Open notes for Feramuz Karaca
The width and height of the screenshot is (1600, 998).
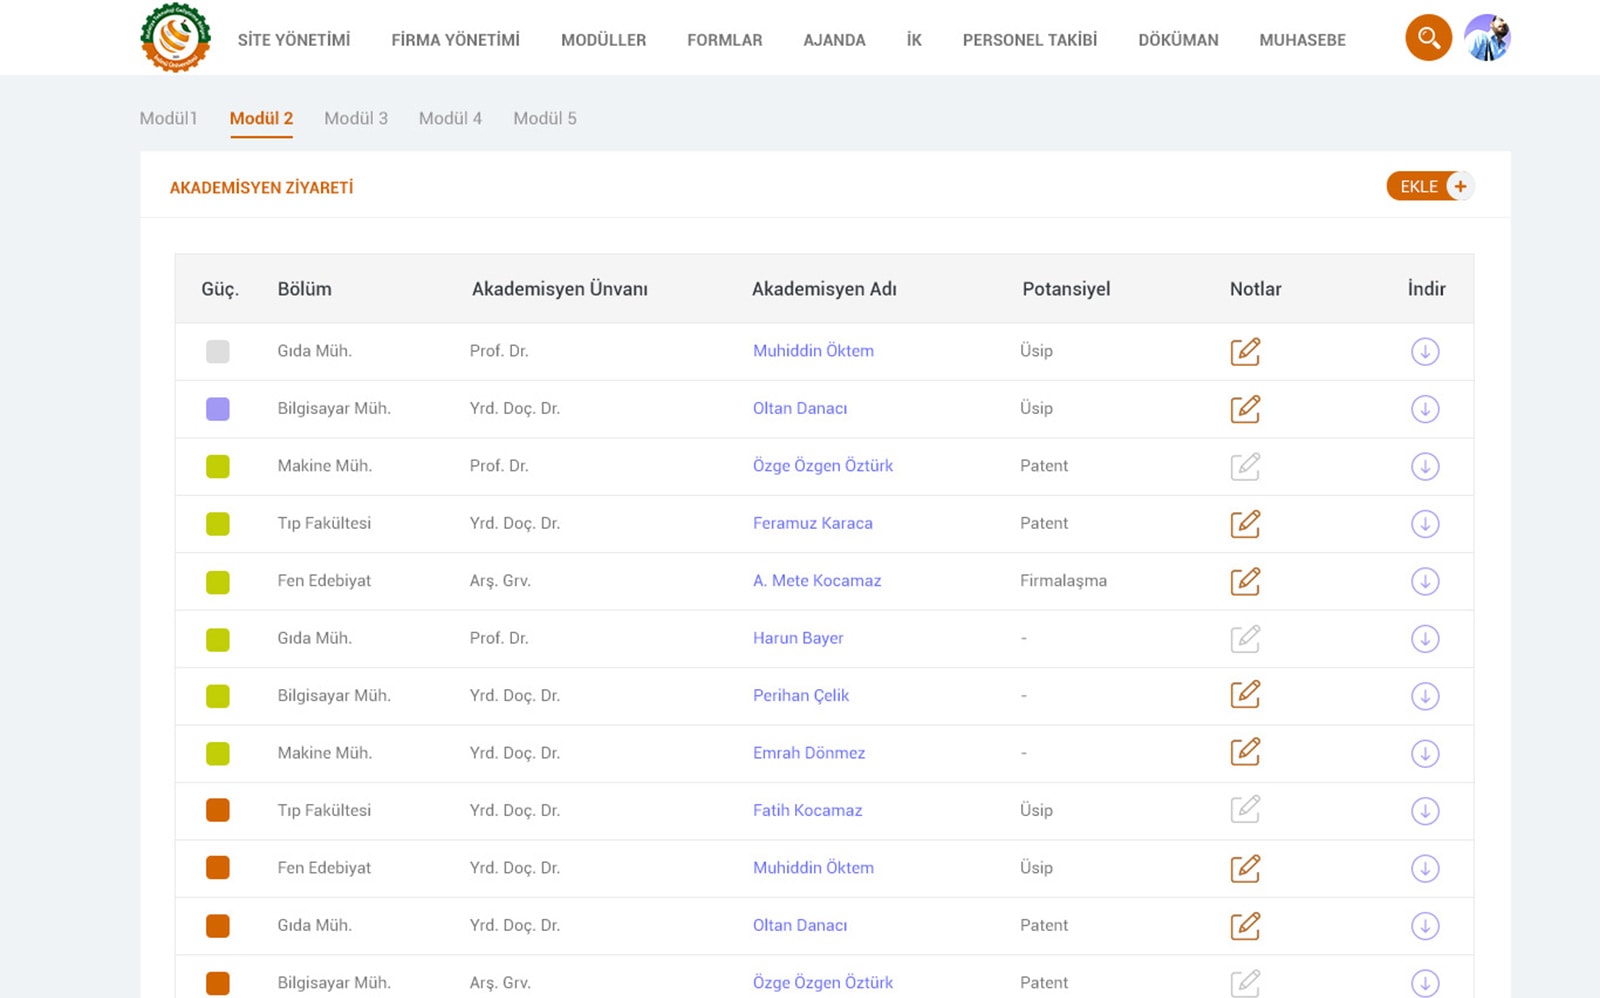tap(1244, 524)
